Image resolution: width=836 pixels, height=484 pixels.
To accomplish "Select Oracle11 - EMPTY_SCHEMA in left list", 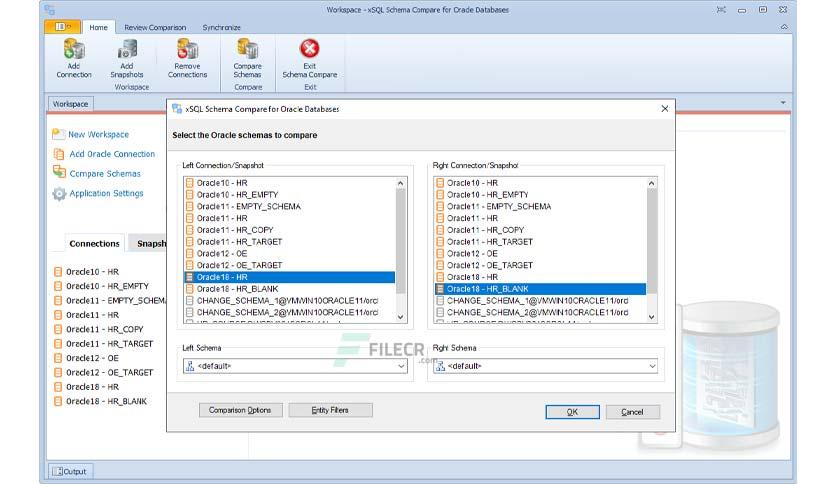I will pyautogui.click(x=290, y=206).
